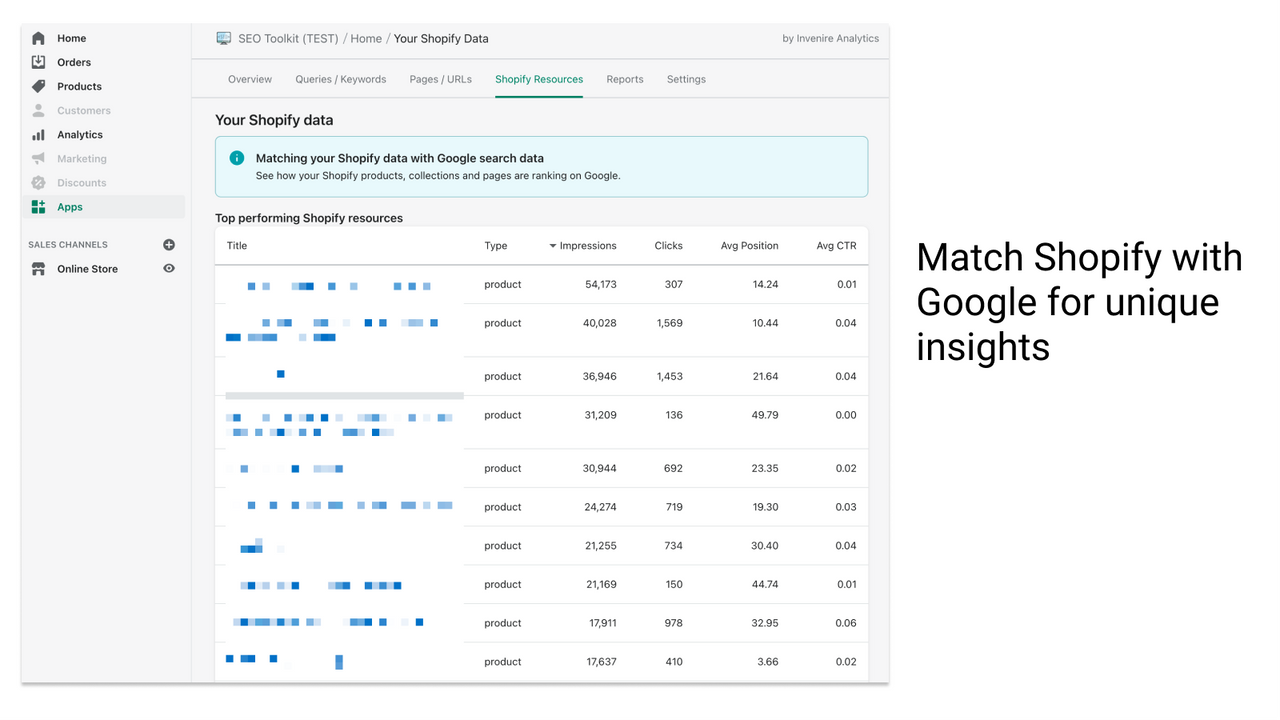
Task: Click the Products tag icon
Action: point(38,86)
